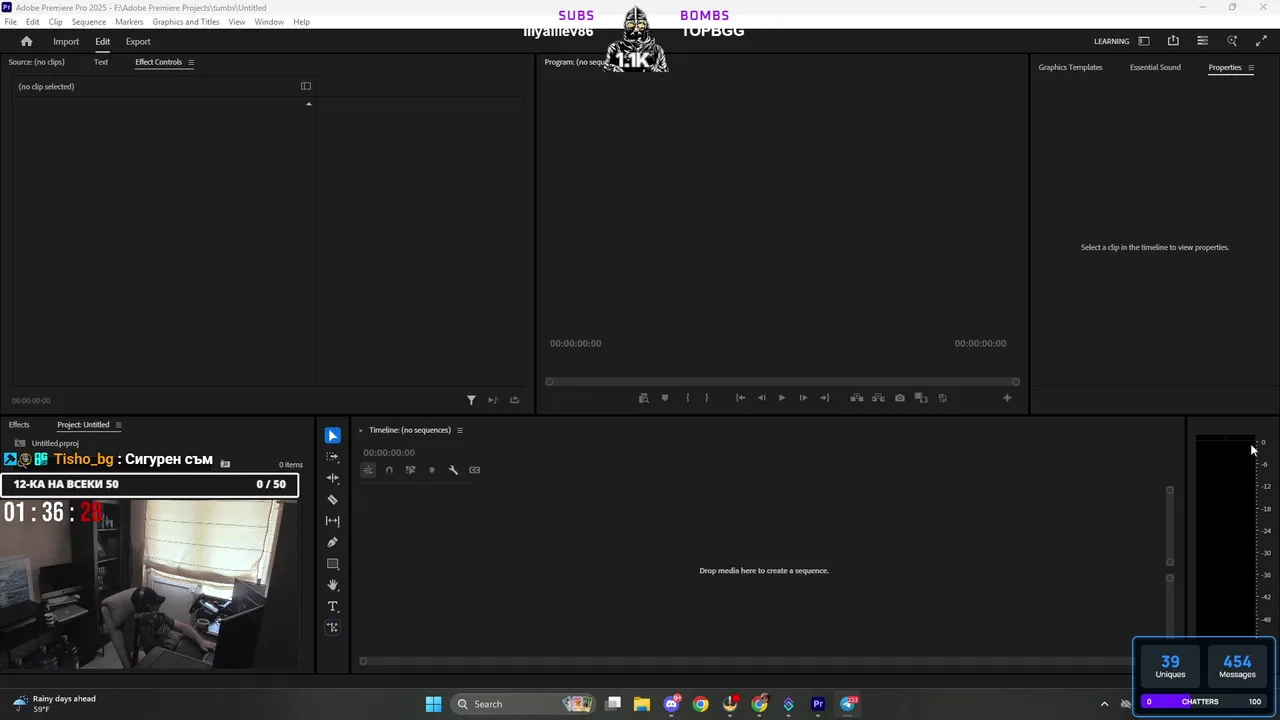Click Mark Out in Program monitor
Image resolution: width=1280 pixels, height=720 pixels.
[x=707, y=398]
